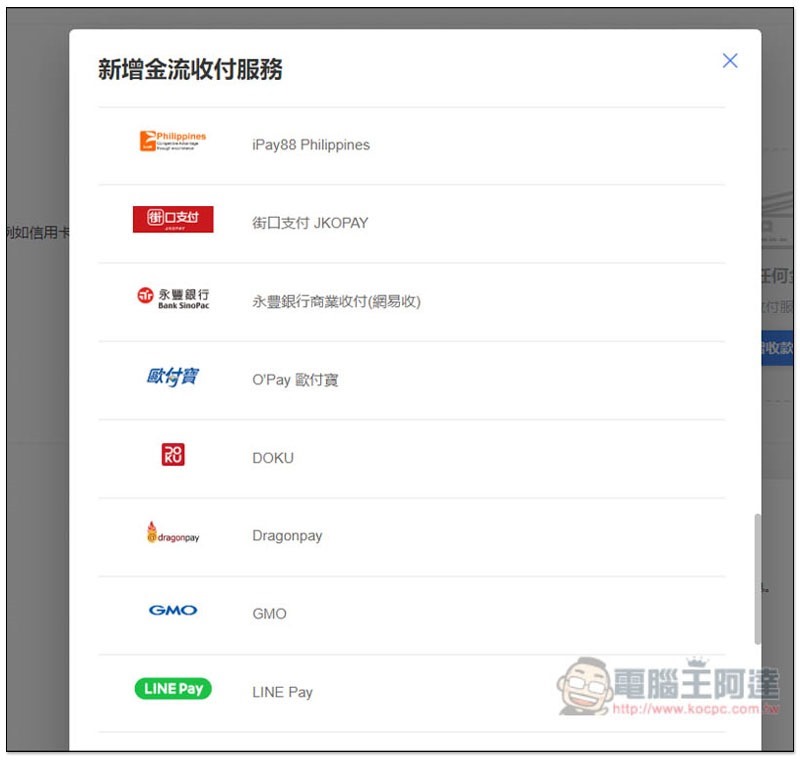Choose LINE Pay payment service text
The image size is (800, 760).
click(x=282, y=692)
